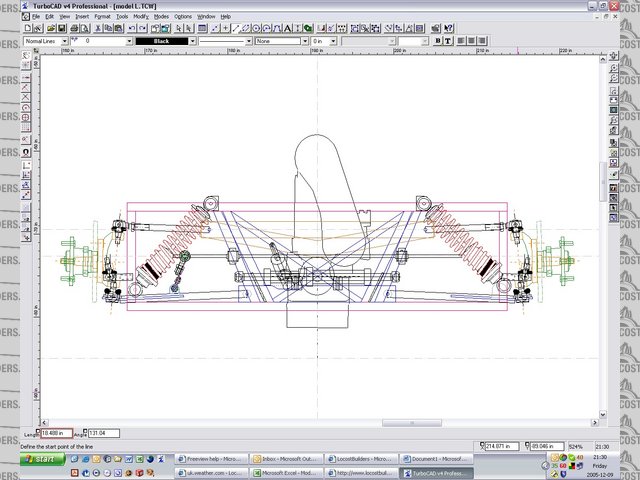Screen dimensions: 640x480
Task: Click the Open file folder icon
Action: pyautogui.click(x=51, y=28)
